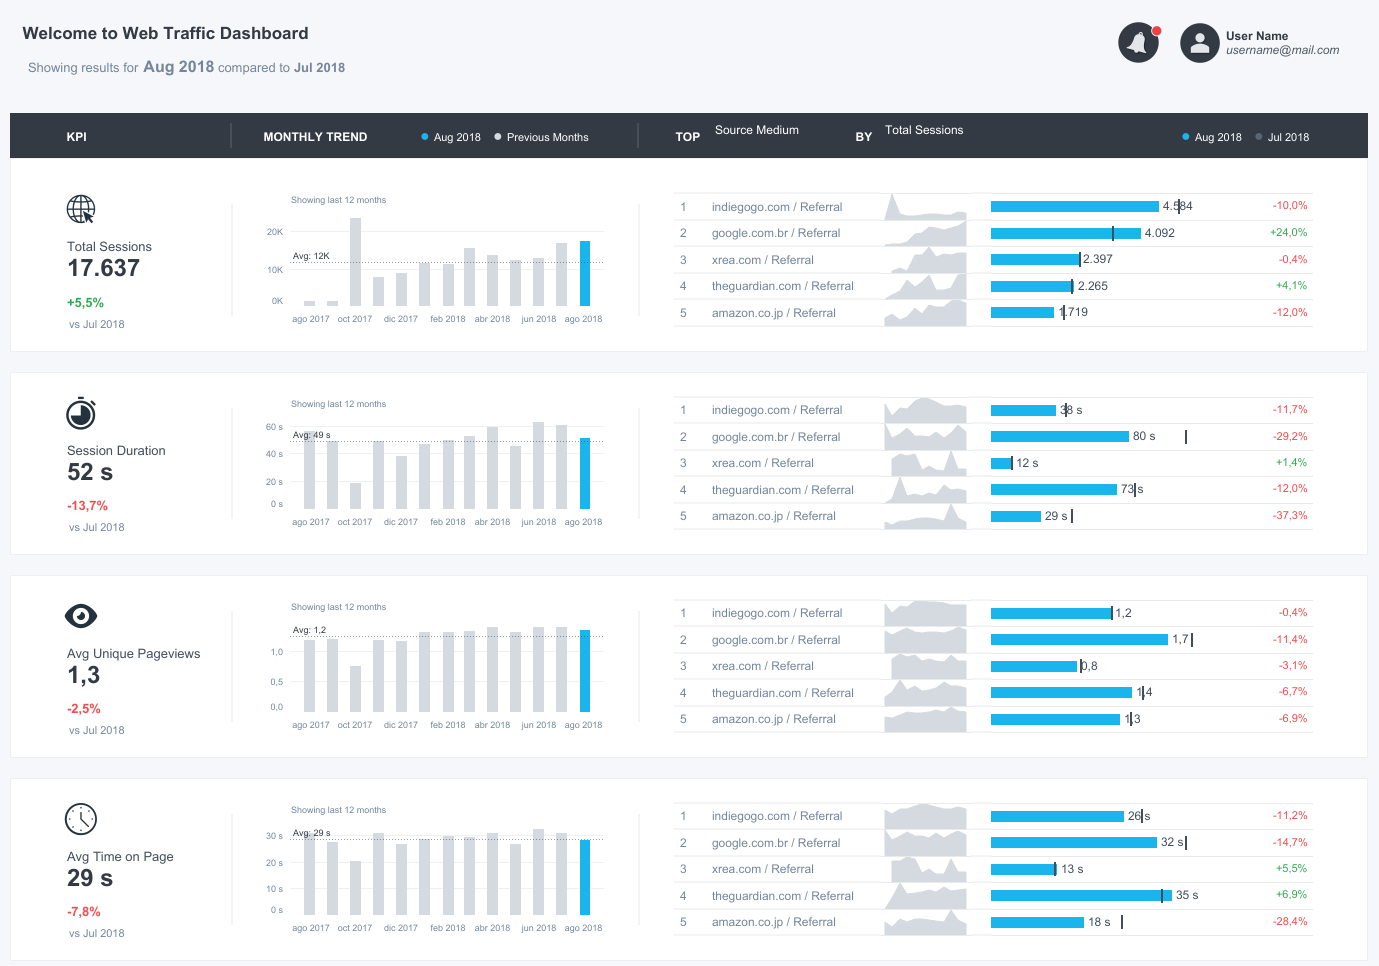Click the user avatar icon
1379x966 pixels.
[1199, 43]
